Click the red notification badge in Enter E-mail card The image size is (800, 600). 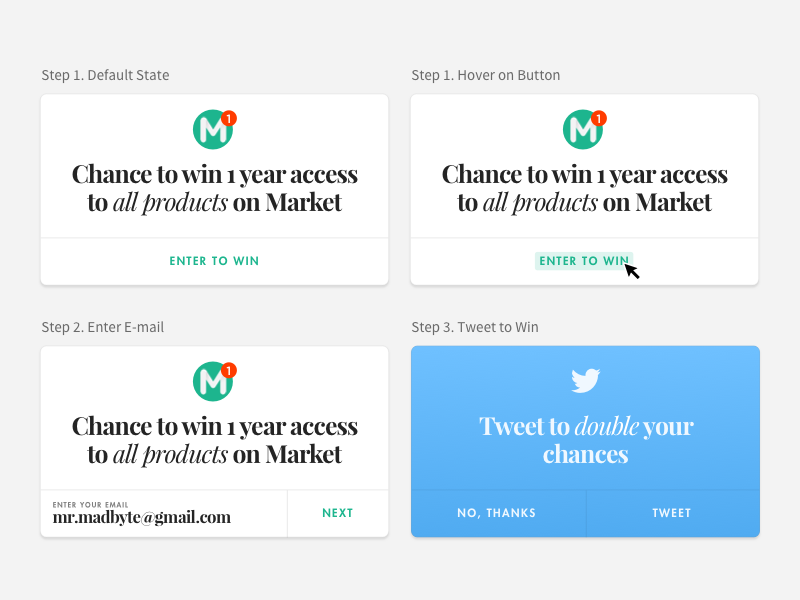pyautogui.click(x=229, y=370)
